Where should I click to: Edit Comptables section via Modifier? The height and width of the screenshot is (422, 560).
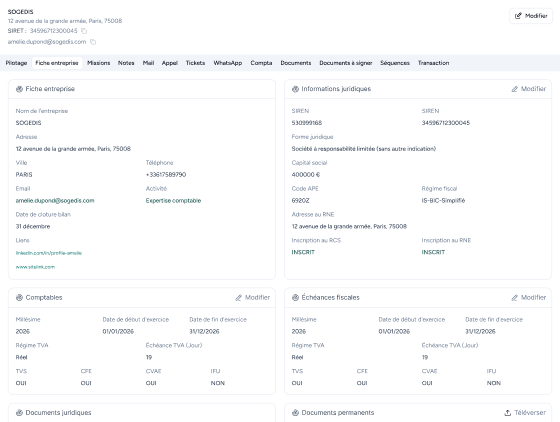point(252,297)
